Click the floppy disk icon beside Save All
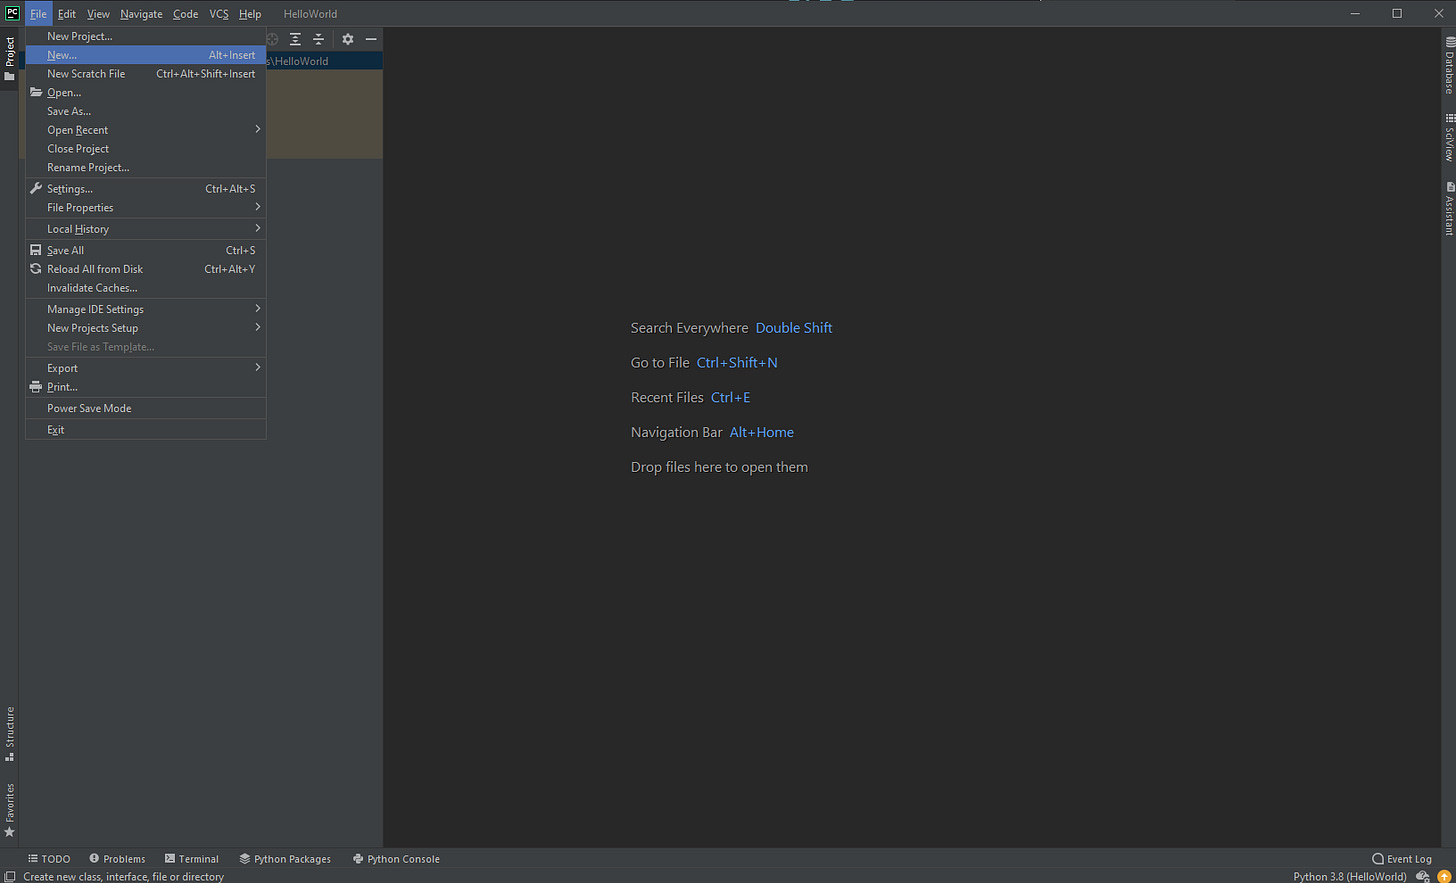The height and width of the screenshot is (883, 1456). [x=36, y=250]
